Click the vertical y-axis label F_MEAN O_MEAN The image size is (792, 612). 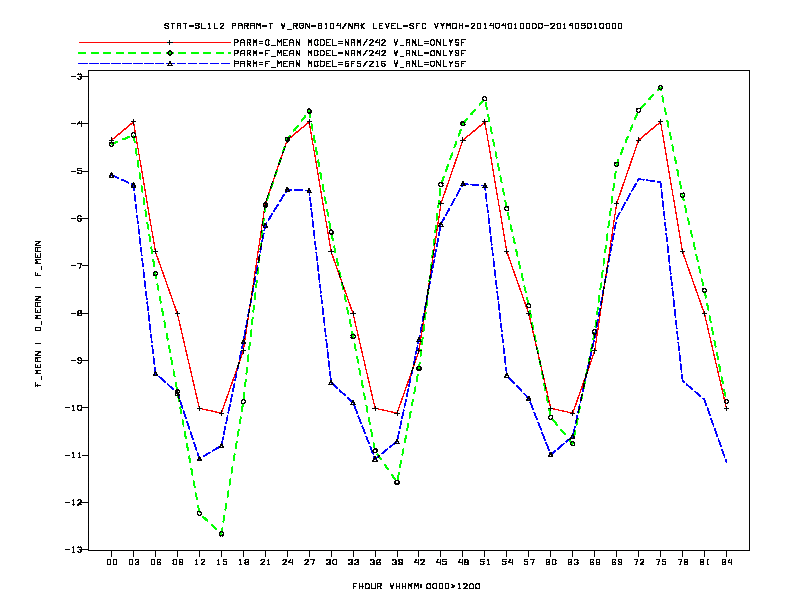(x=38, y=314)
